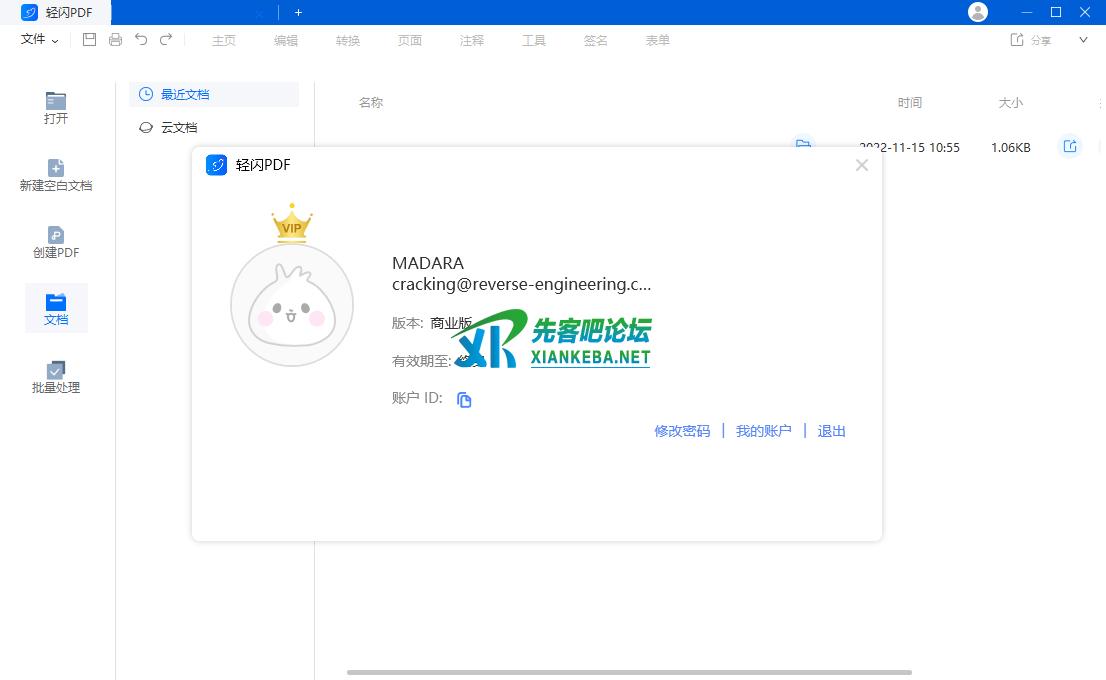Click 退出 to log out
The width and height of the screenshot is (1106, 680).
tap(831, 431)
